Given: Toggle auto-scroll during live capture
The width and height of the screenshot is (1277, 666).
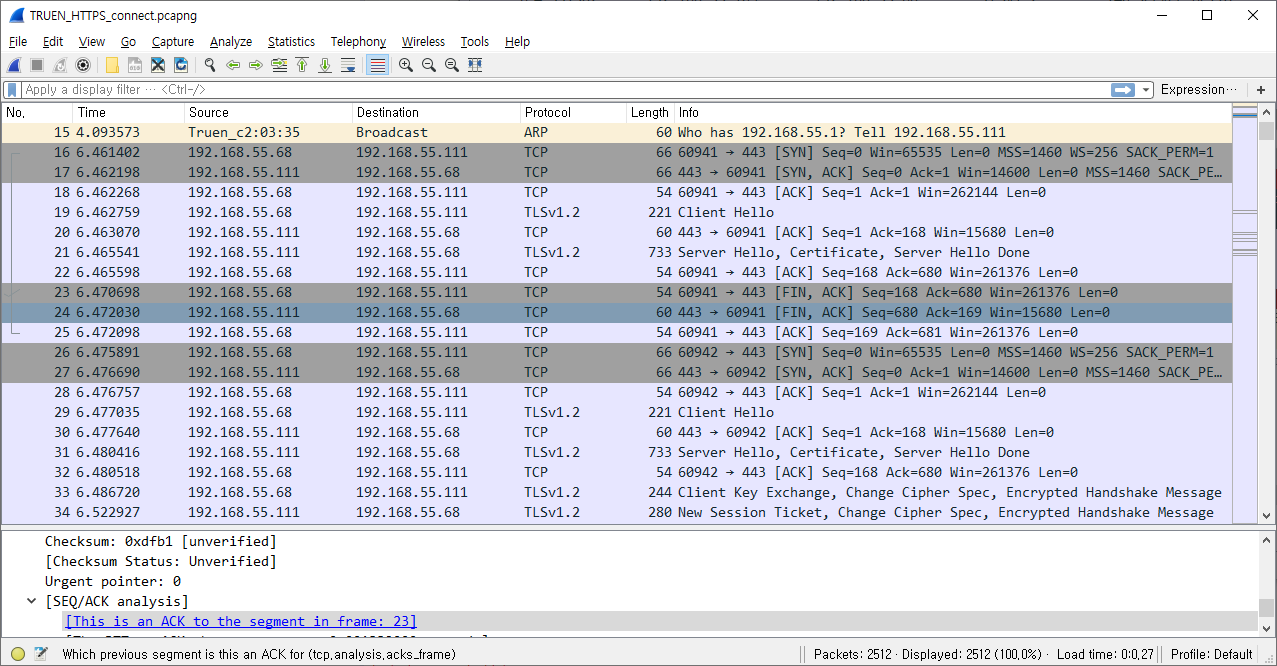Looking at the screenshot, I should (x=348, y=65).
